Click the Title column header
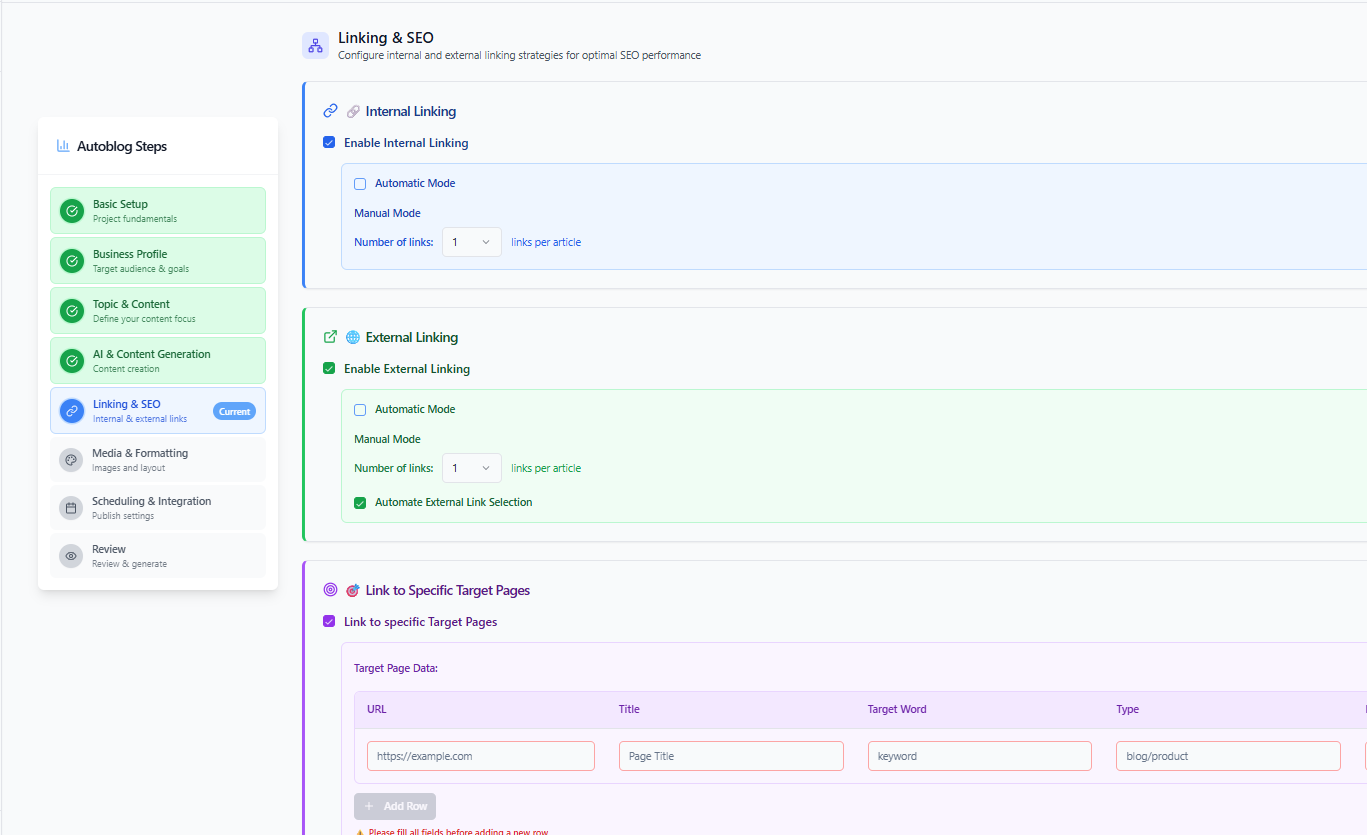Screen dimensions: 1367x835 pyautogui.click(x=629, y=709)
